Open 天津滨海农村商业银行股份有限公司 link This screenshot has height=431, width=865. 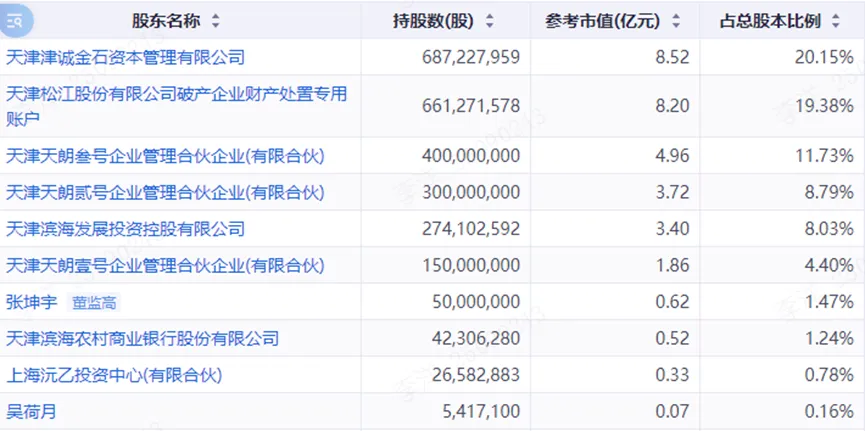142,338
